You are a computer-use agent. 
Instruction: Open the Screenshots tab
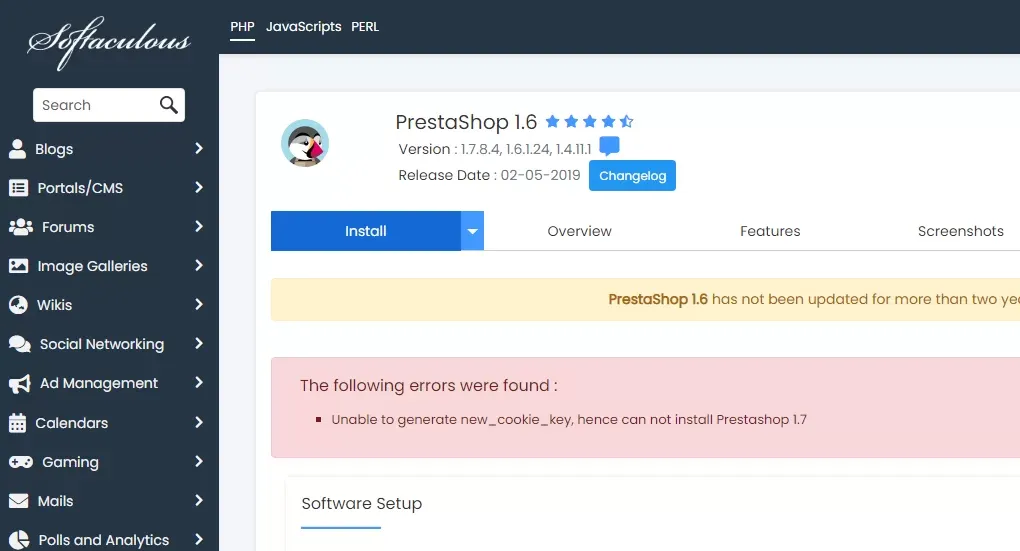point(960,231)
